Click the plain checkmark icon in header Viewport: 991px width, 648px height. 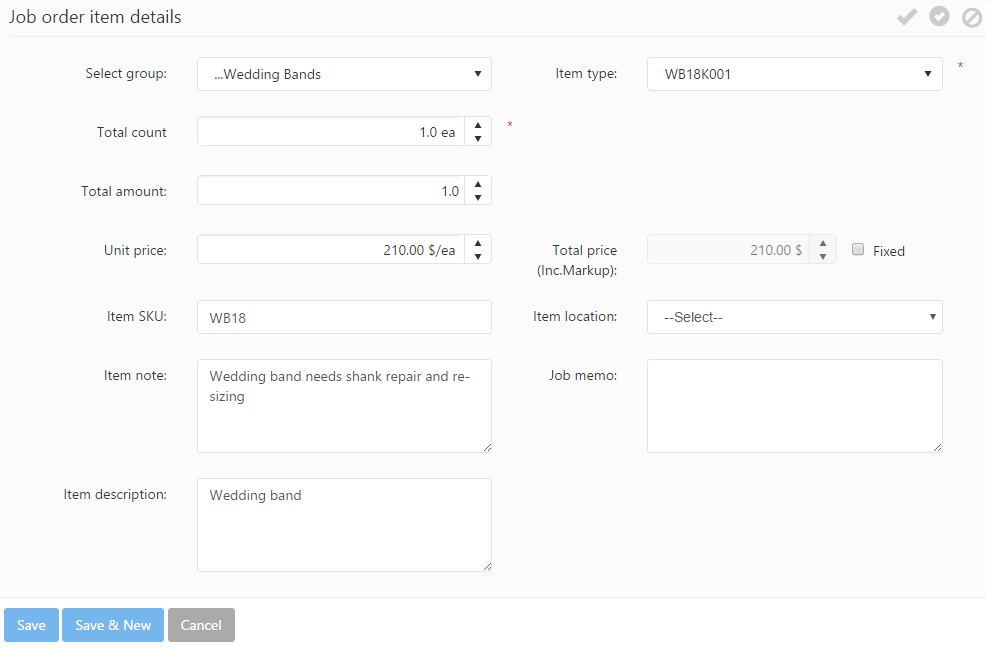coord(906,17)
